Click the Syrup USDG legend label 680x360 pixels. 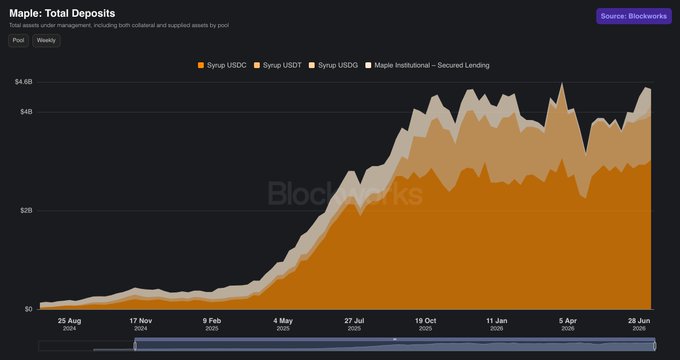[338, 65]
